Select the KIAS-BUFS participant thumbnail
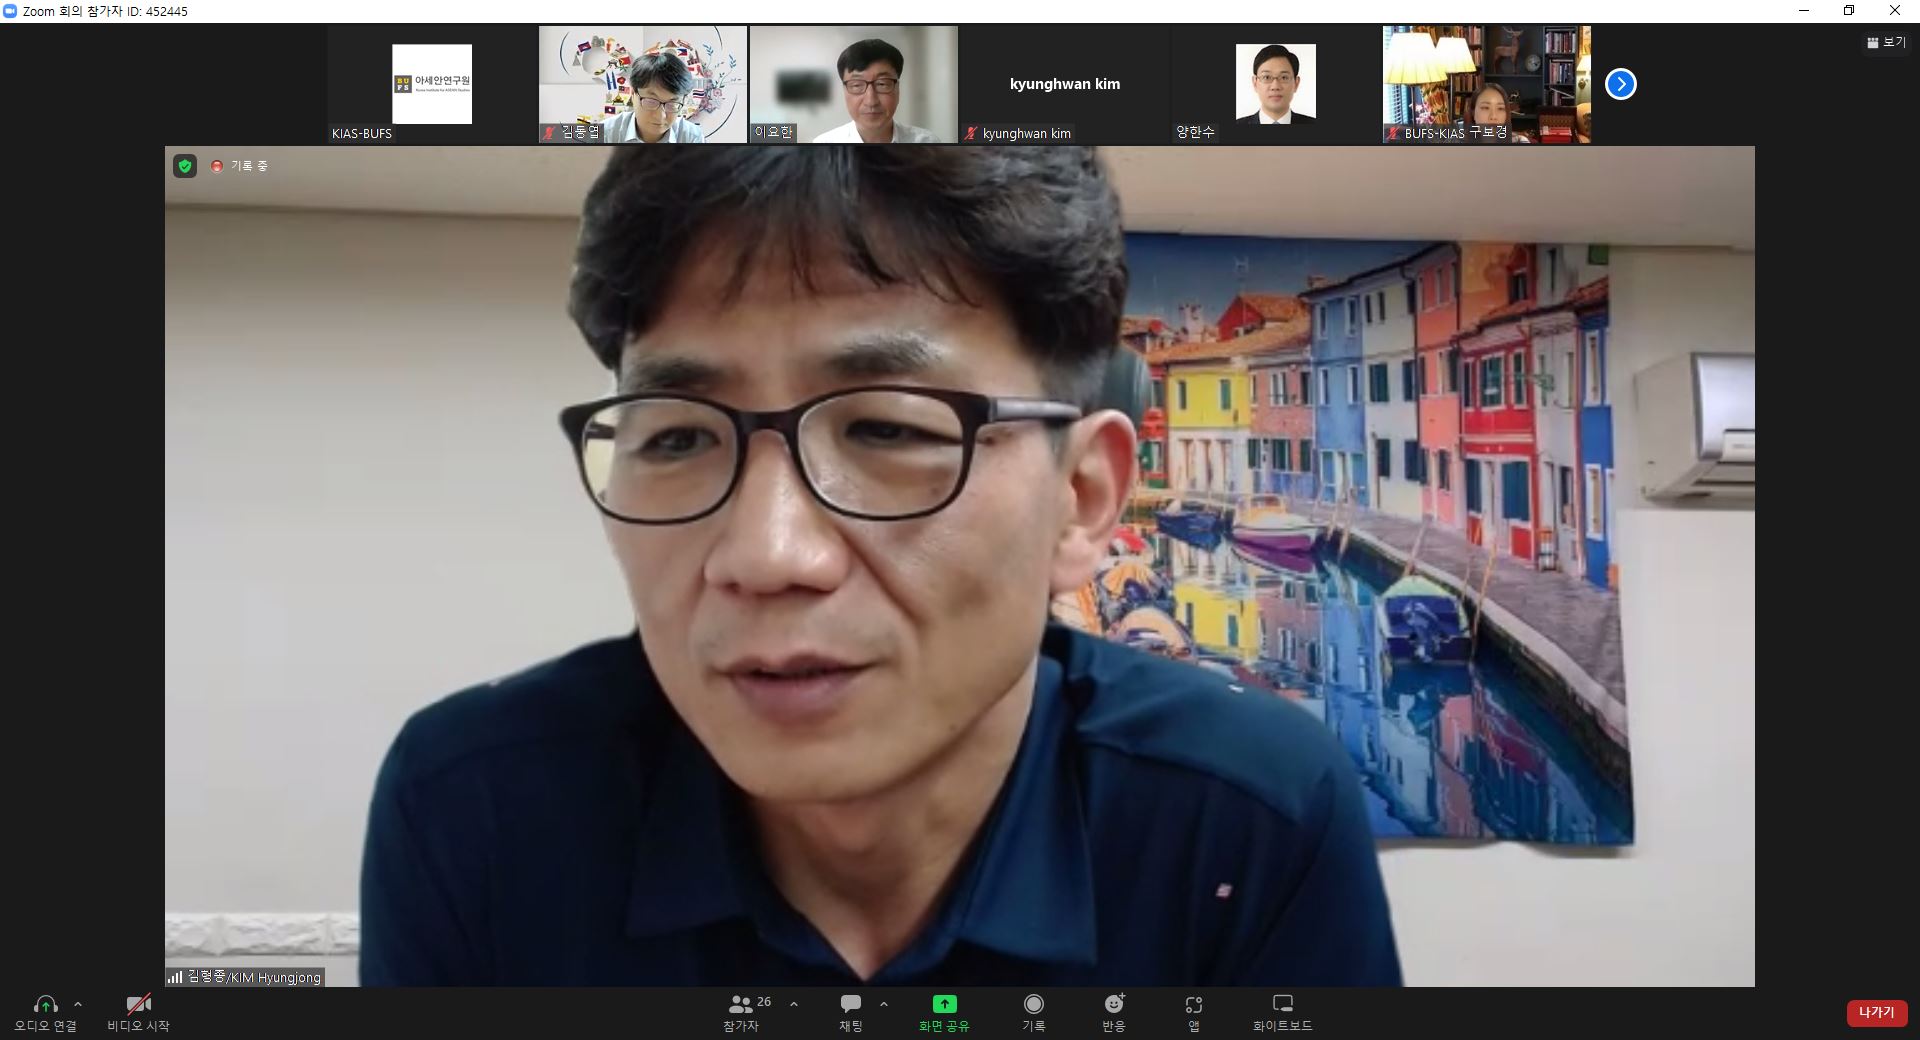The width and height of the screenshot is (1920, 1040). (x=432, y=85)
